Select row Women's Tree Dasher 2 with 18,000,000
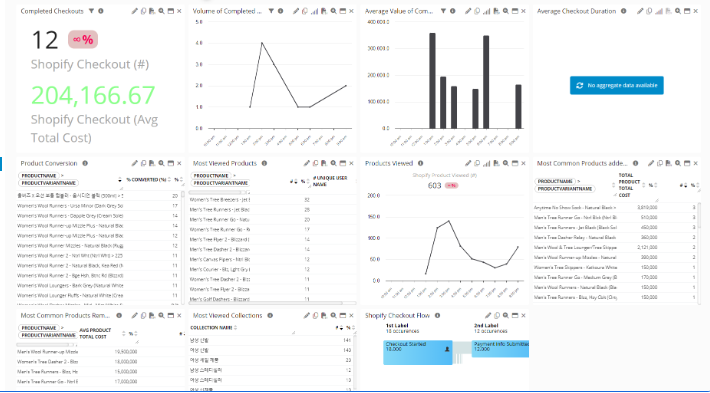710x393 pixels. click(x=98, y=362)
